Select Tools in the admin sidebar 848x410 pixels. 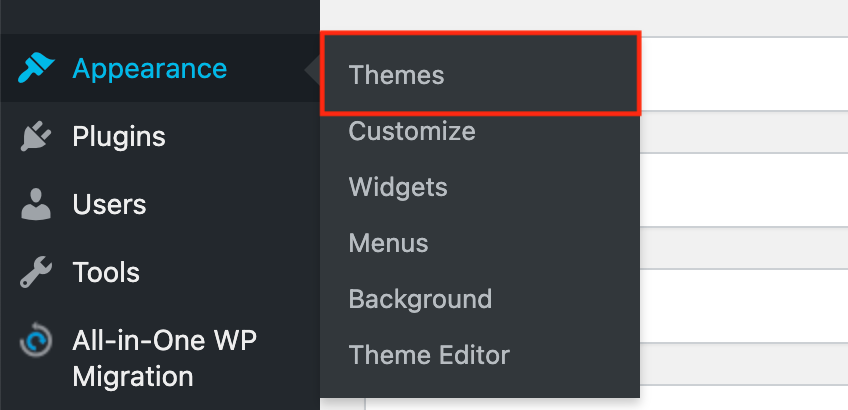click(x=106, y=273)
